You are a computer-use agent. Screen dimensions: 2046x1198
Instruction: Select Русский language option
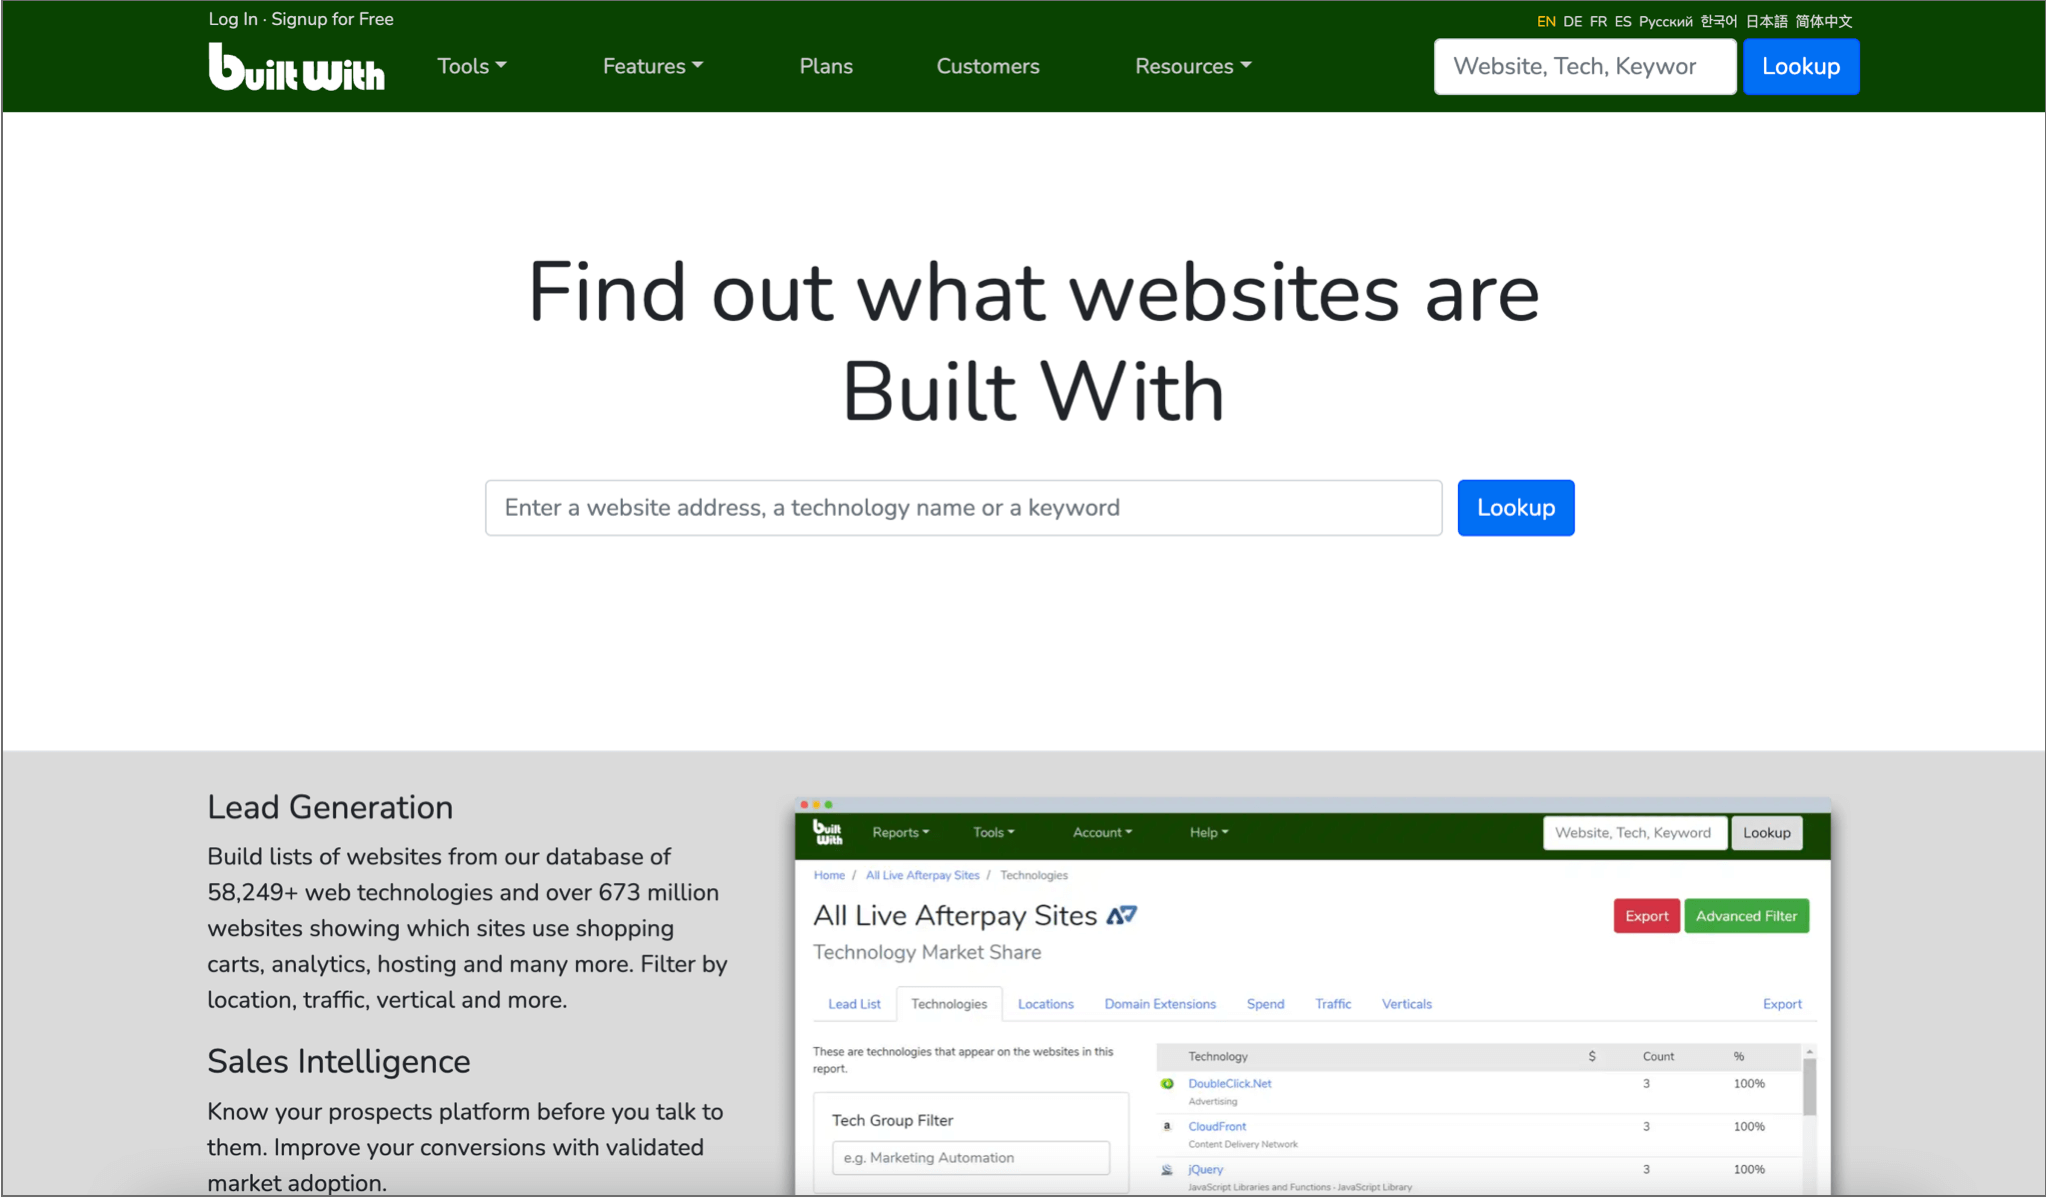[x=1665, y=21]
